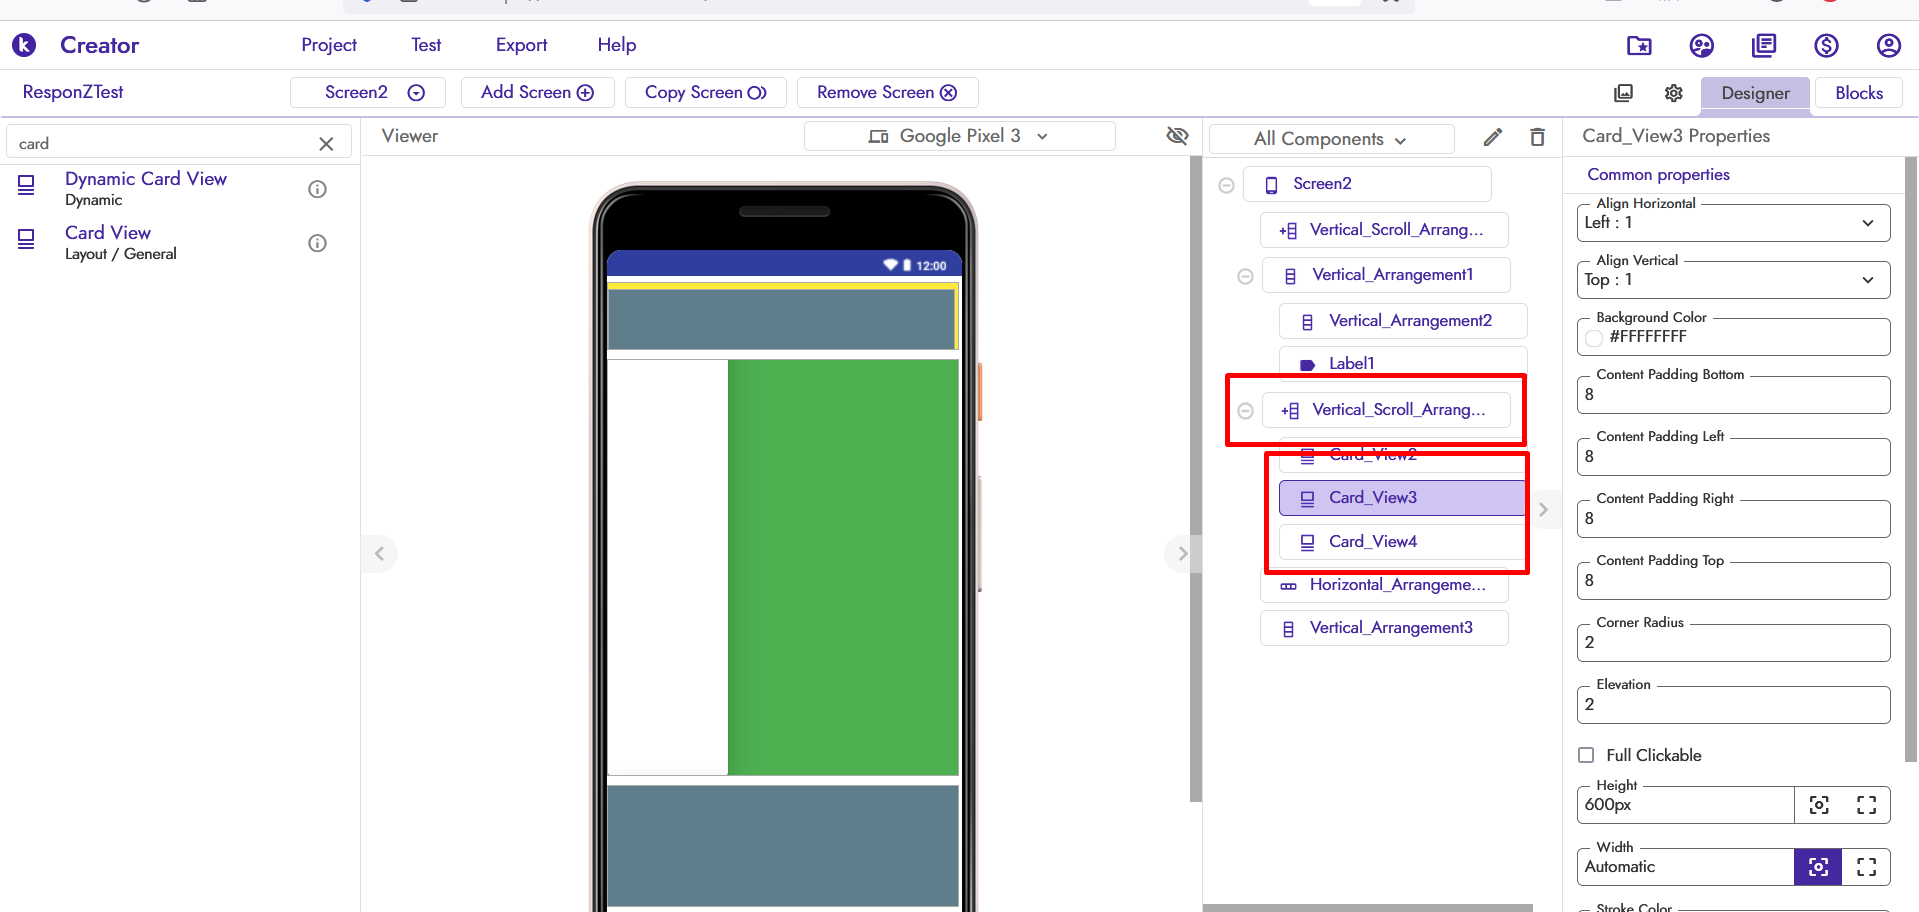Click the account profile icon

(1888, 45)
